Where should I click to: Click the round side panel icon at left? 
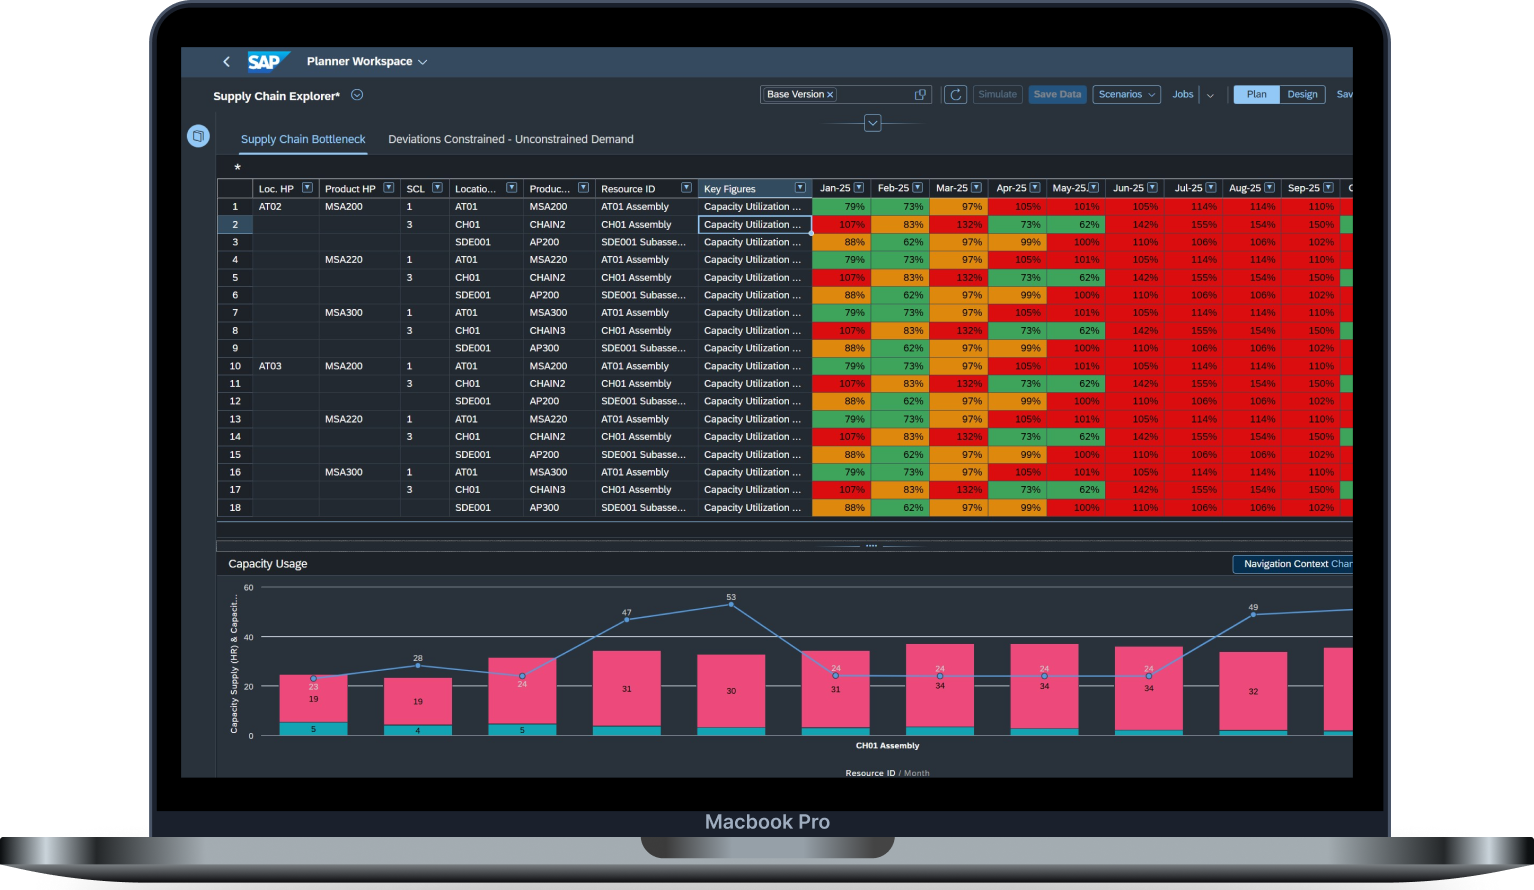(x=198, y=135)
